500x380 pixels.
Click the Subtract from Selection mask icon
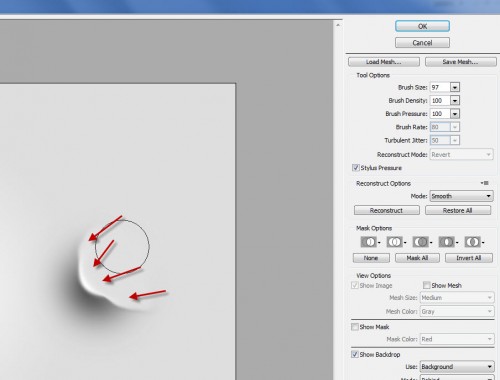tap(420, 242)
